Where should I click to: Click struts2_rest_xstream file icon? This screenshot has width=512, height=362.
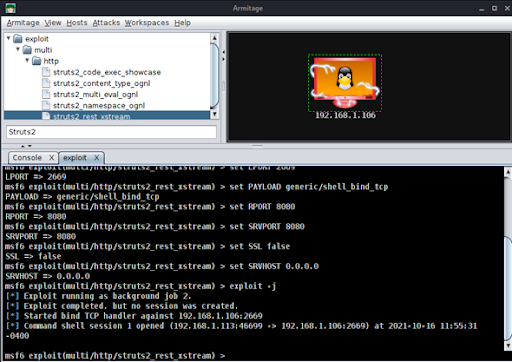click(46, 116)
